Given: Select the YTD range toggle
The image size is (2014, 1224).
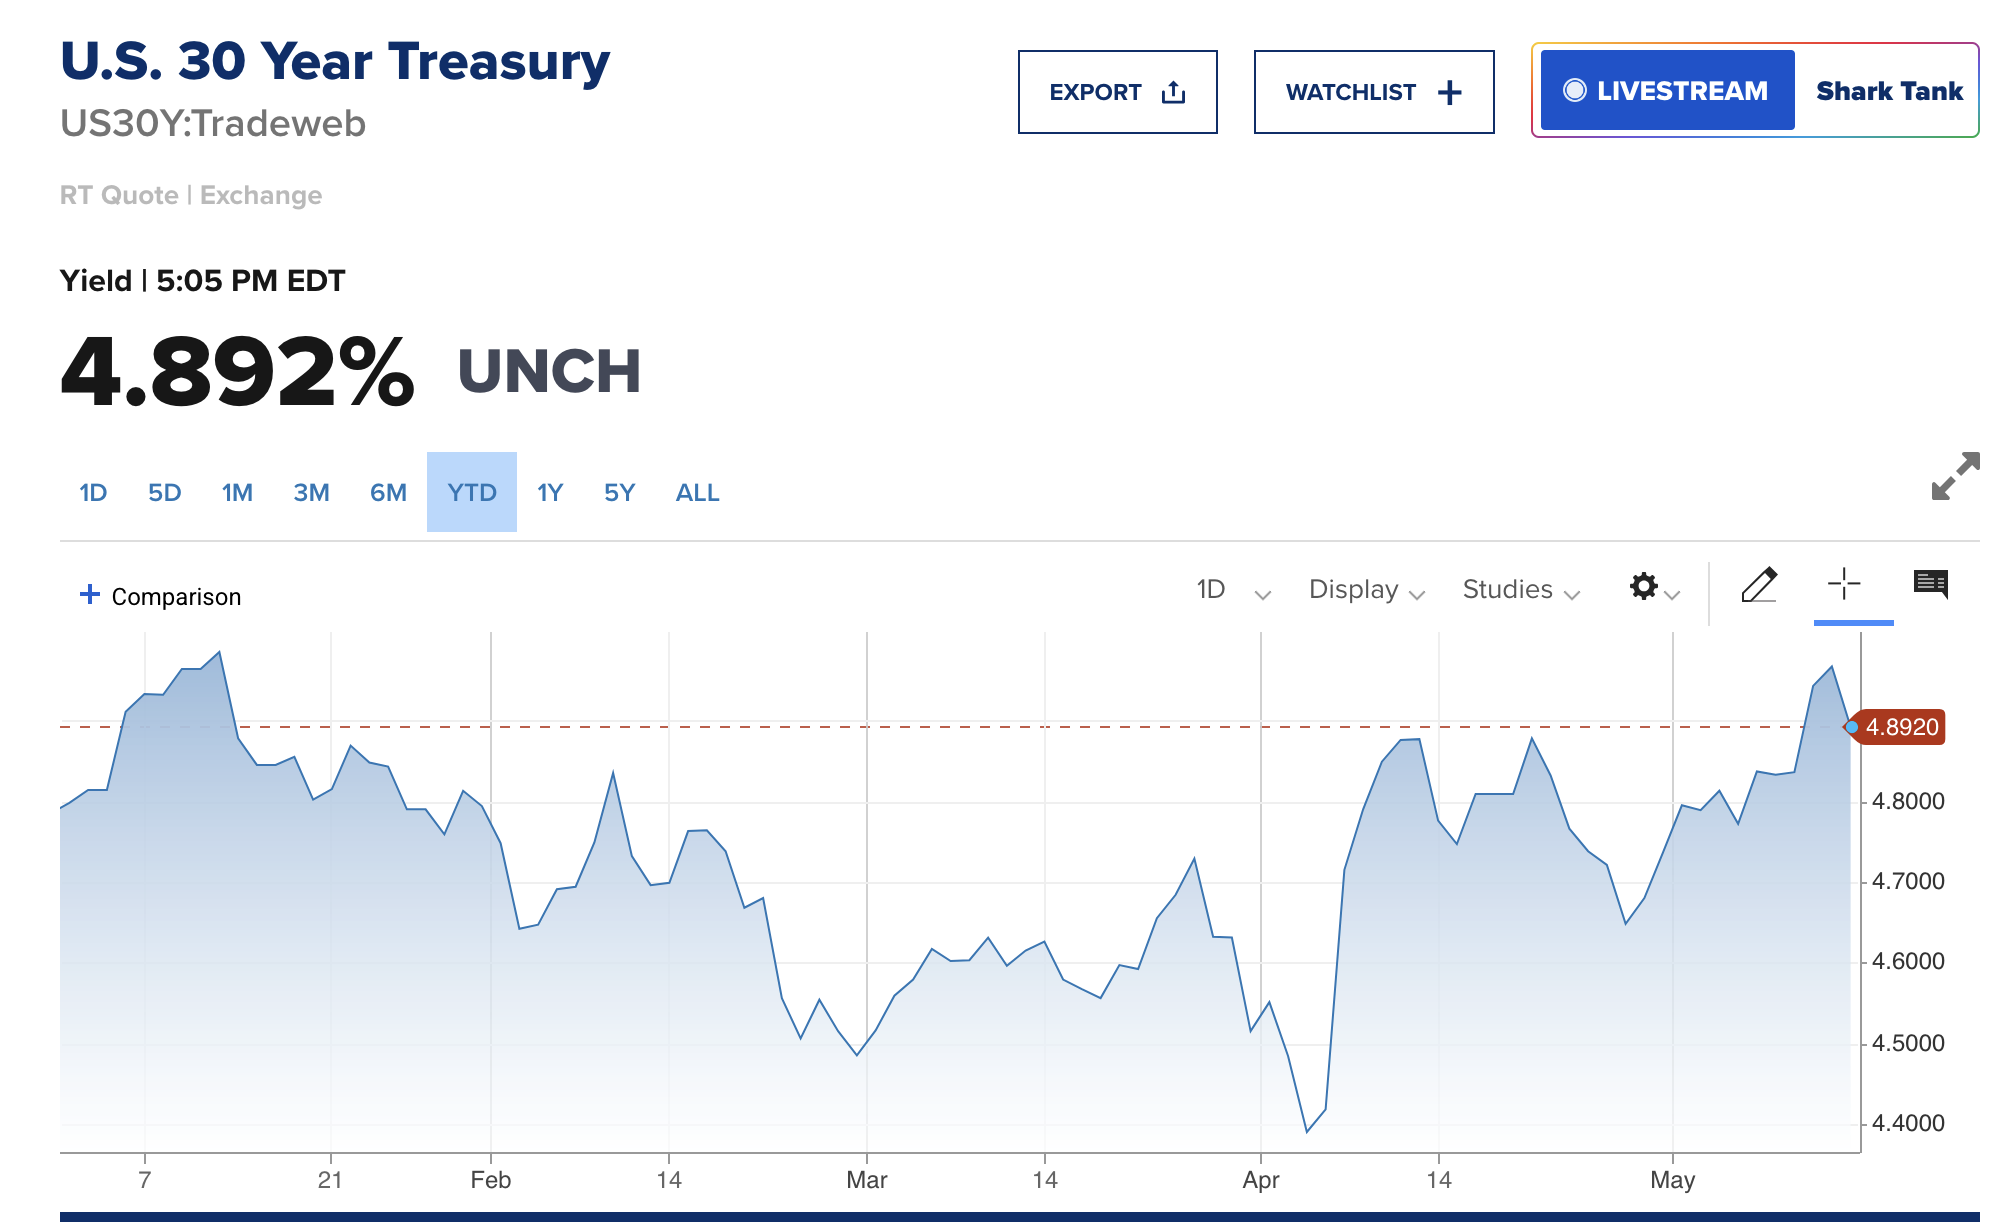Looking at the screenshot, I should point(472,493).
